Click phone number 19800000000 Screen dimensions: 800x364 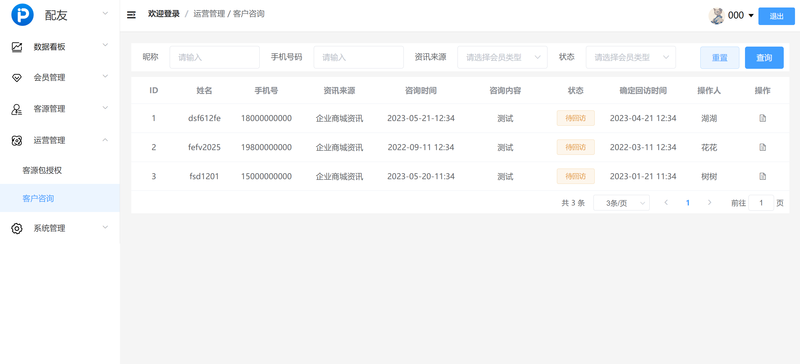[266, 148]
